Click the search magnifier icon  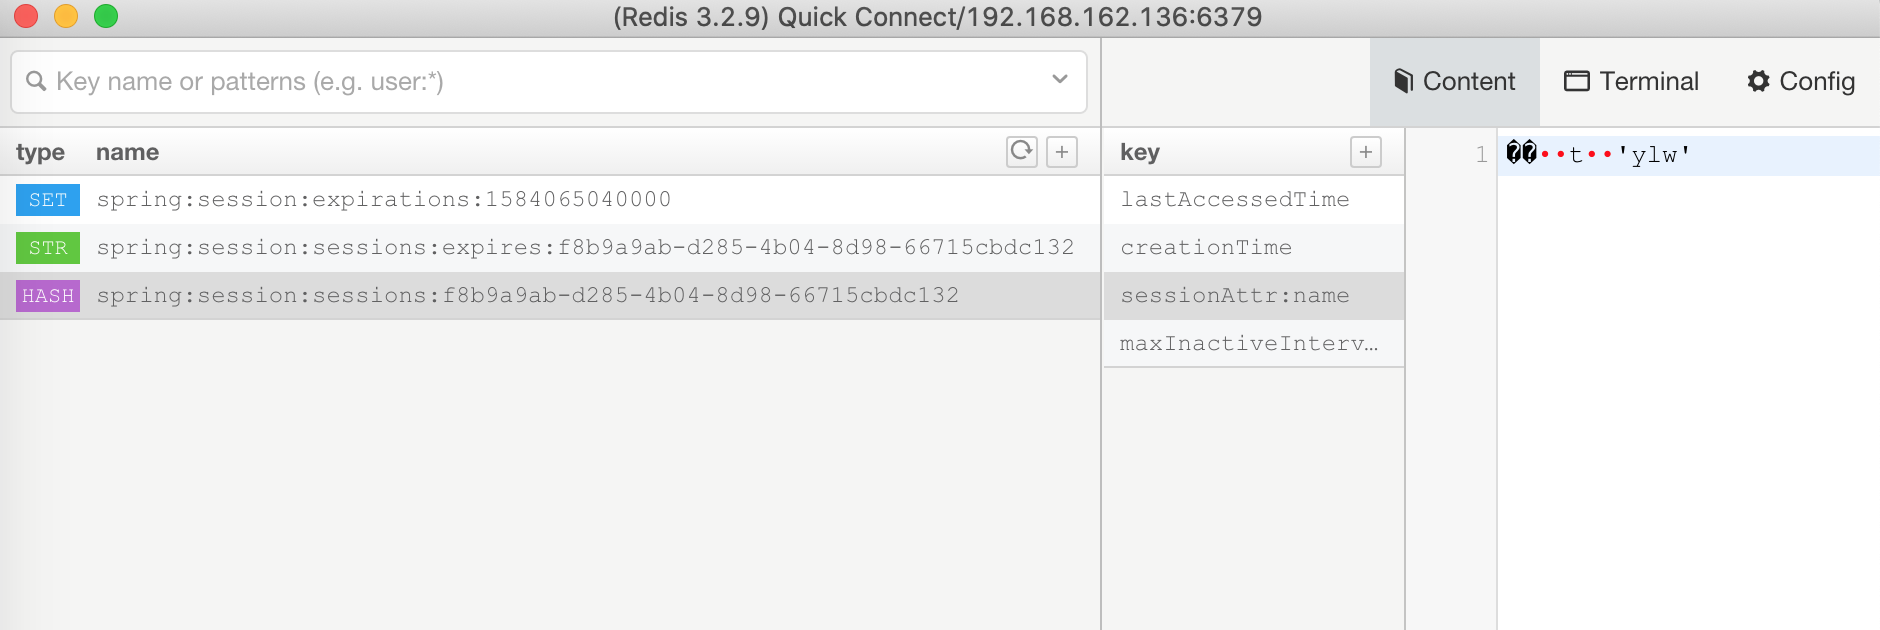[x=36, y=81]
